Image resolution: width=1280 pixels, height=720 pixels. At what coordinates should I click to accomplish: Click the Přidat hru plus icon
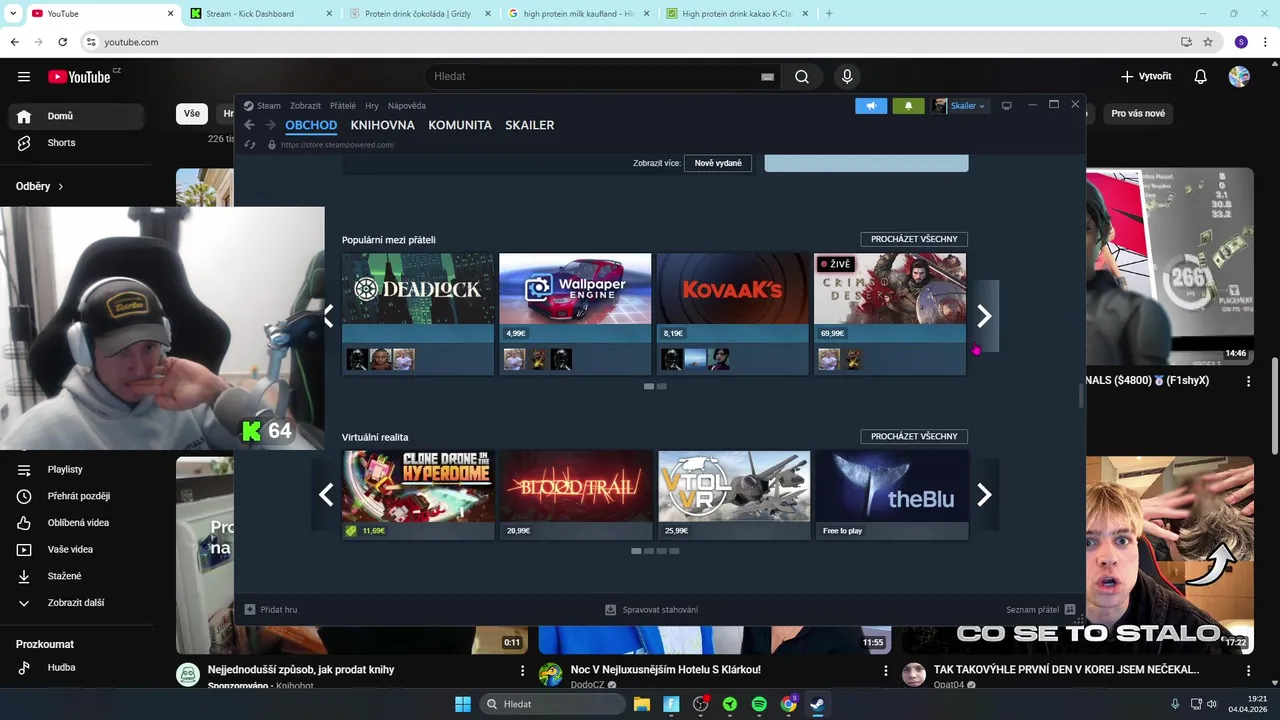click(250, 609)
